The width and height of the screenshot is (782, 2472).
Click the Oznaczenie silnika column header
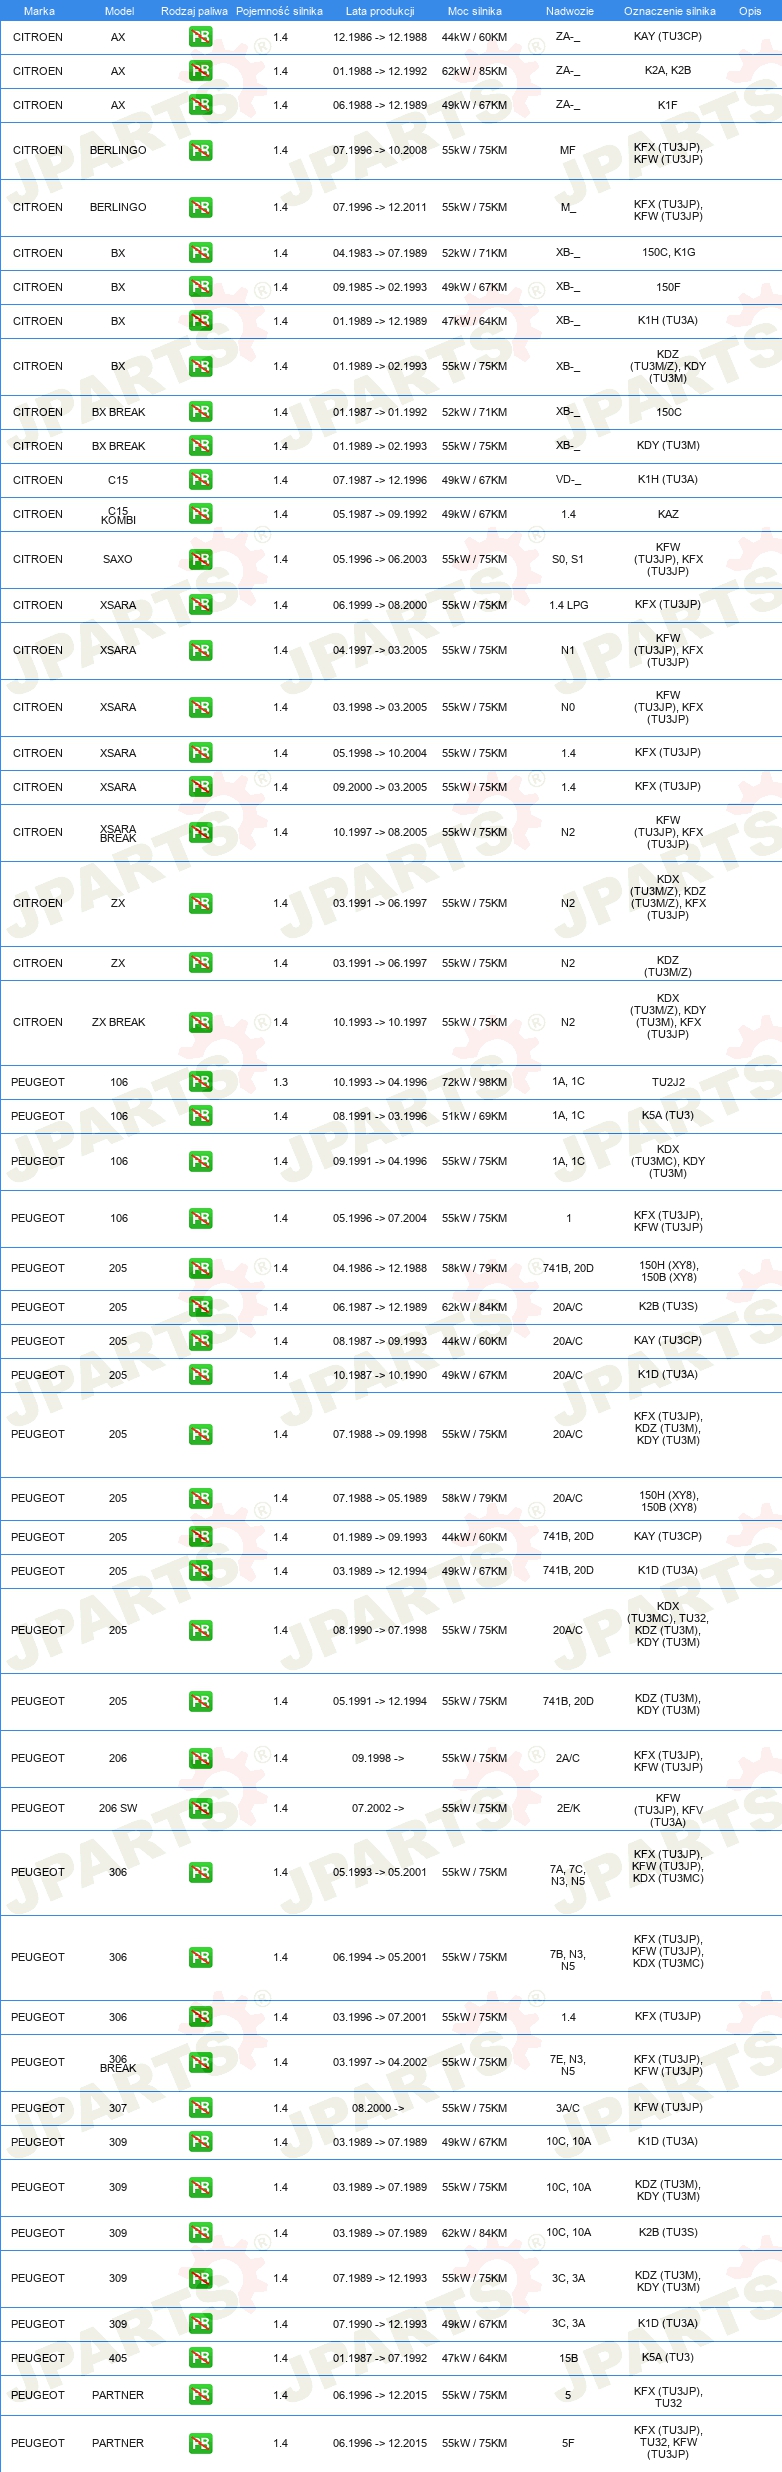click(669, 11)
